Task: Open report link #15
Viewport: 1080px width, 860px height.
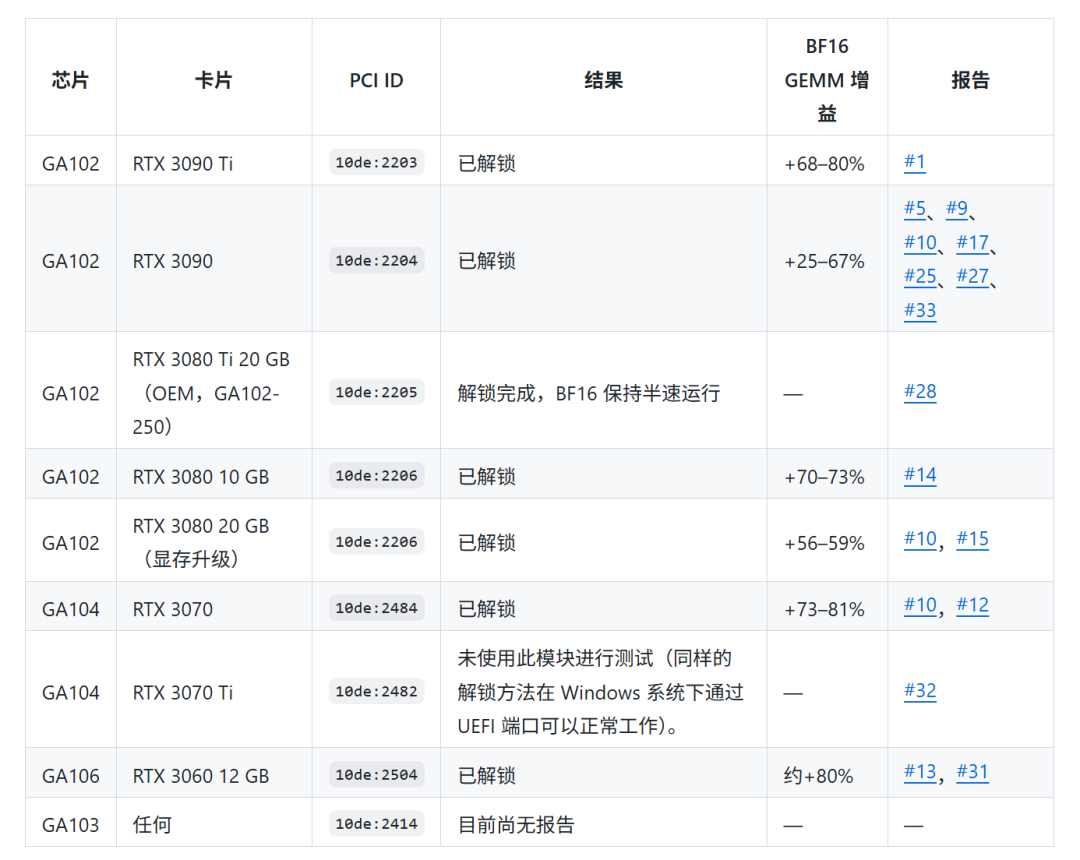Action: coord(973,539)
